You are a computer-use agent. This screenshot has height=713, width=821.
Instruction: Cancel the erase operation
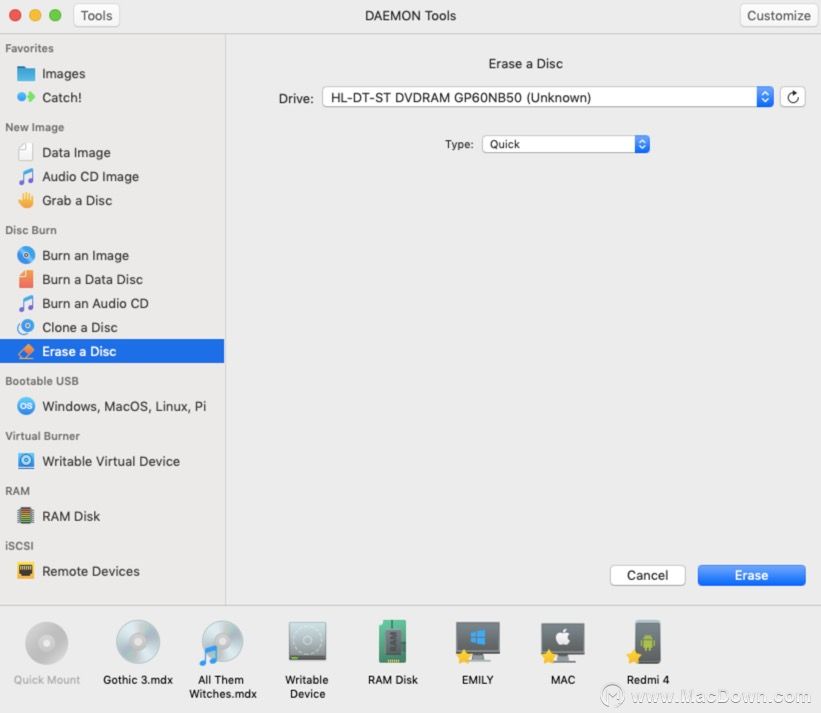[647, 575]
